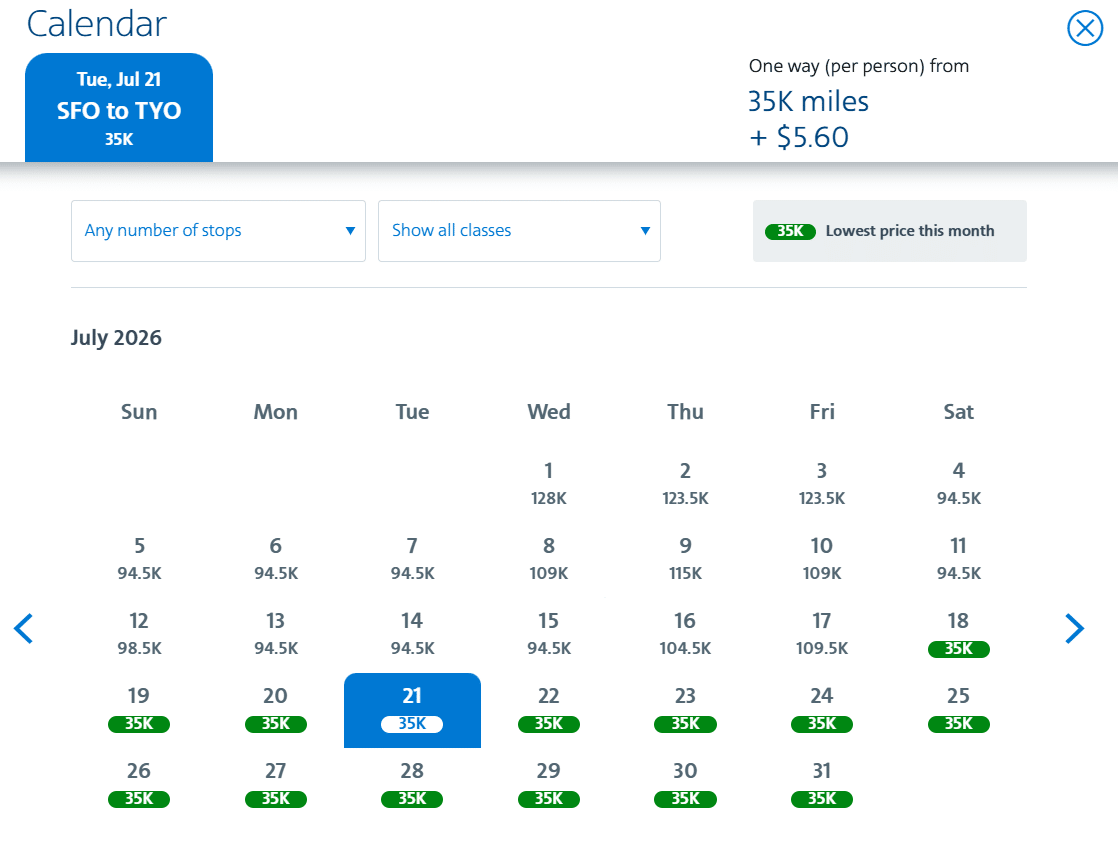Select the Tue, Jul 21 SFO to TYO tab
This screenshot has width=1118, height=847.
pyautogui.click(x=119, y=108)
